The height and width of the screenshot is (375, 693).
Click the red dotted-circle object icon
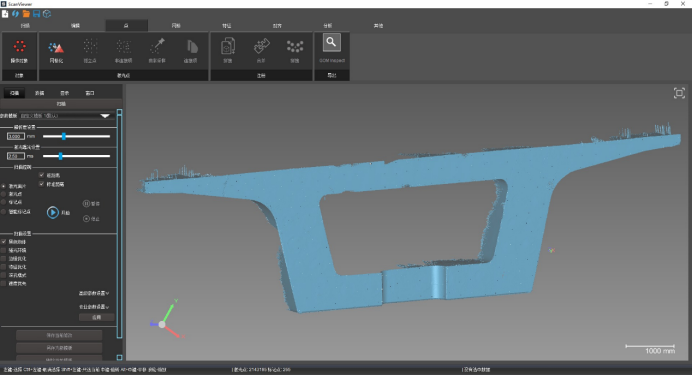19,46
